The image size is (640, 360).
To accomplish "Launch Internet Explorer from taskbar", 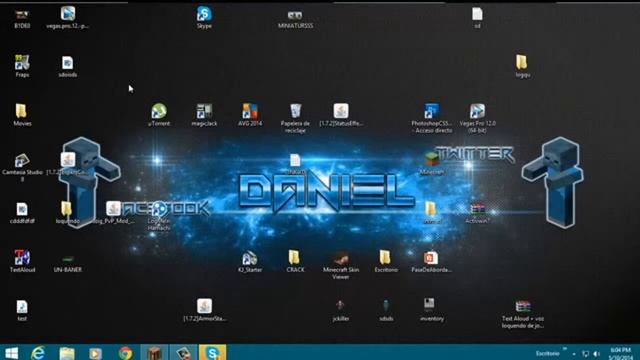I will point(38,353).
